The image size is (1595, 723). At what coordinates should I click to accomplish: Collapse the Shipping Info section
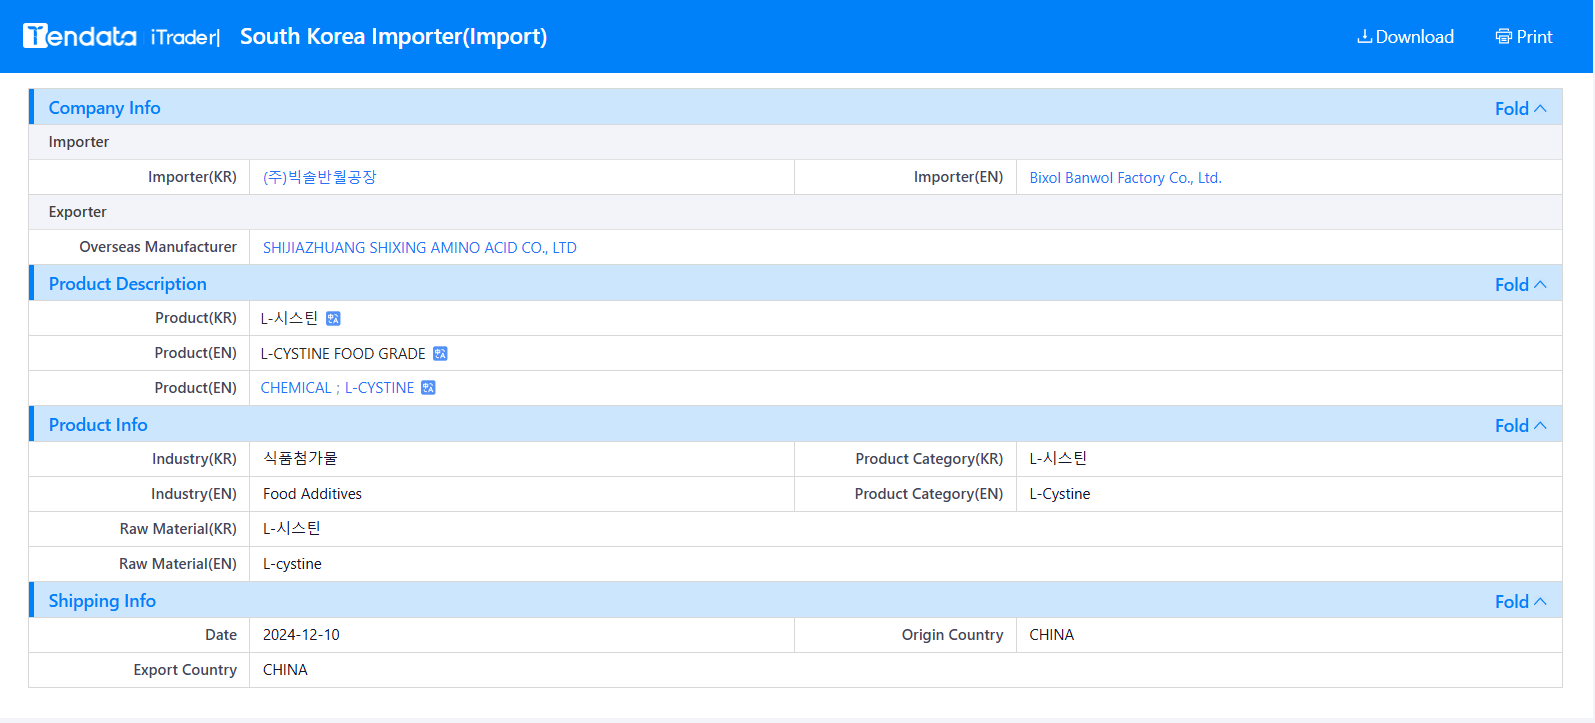pyautogui.click(x=1520, y=601)
